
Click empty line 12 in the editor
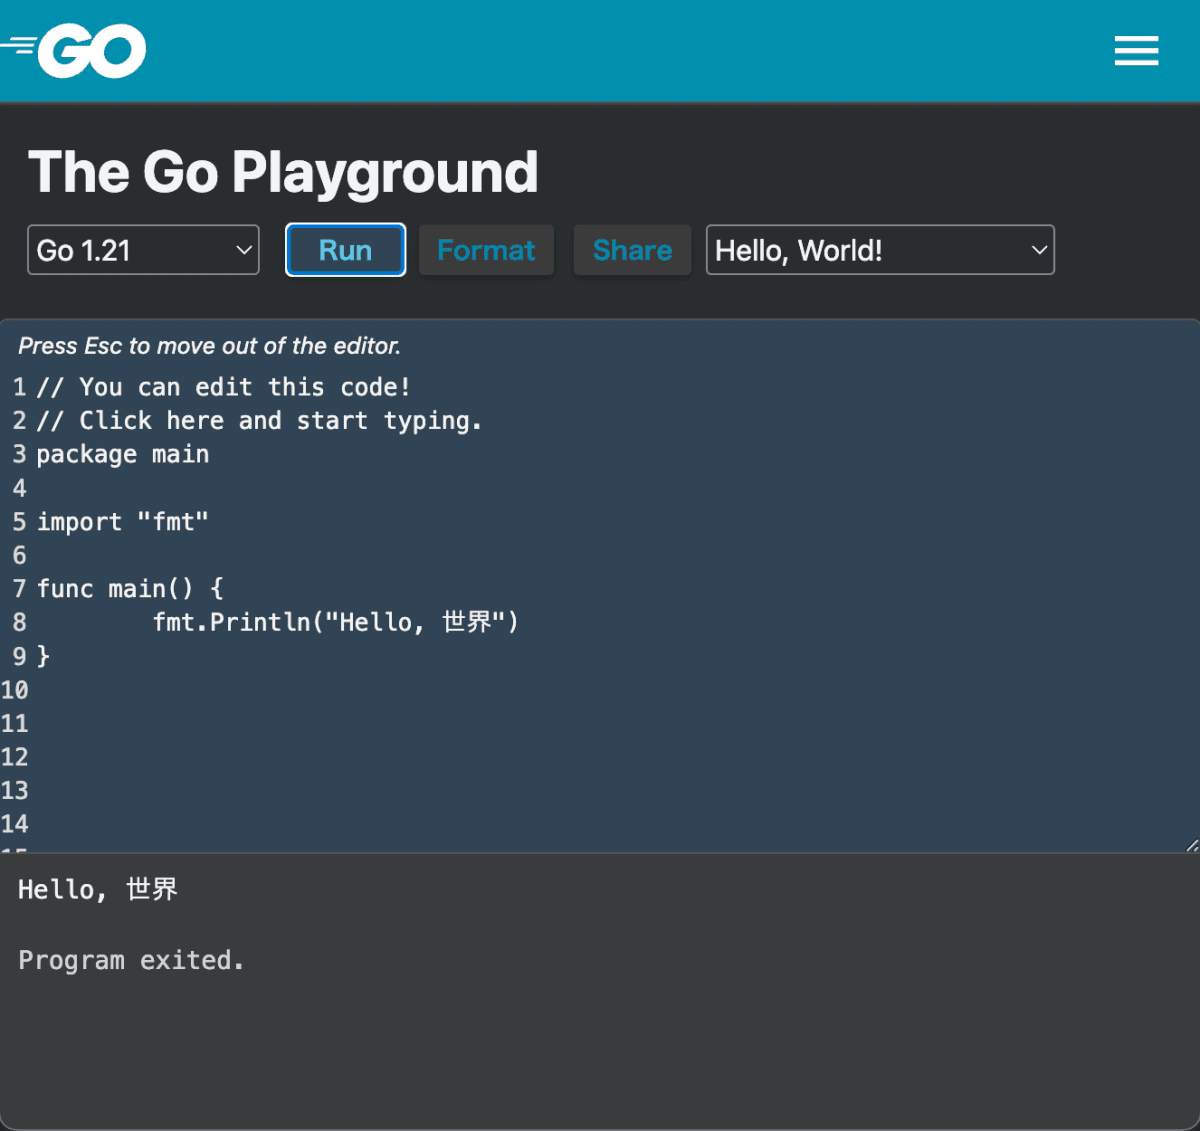tap(300, 757)
